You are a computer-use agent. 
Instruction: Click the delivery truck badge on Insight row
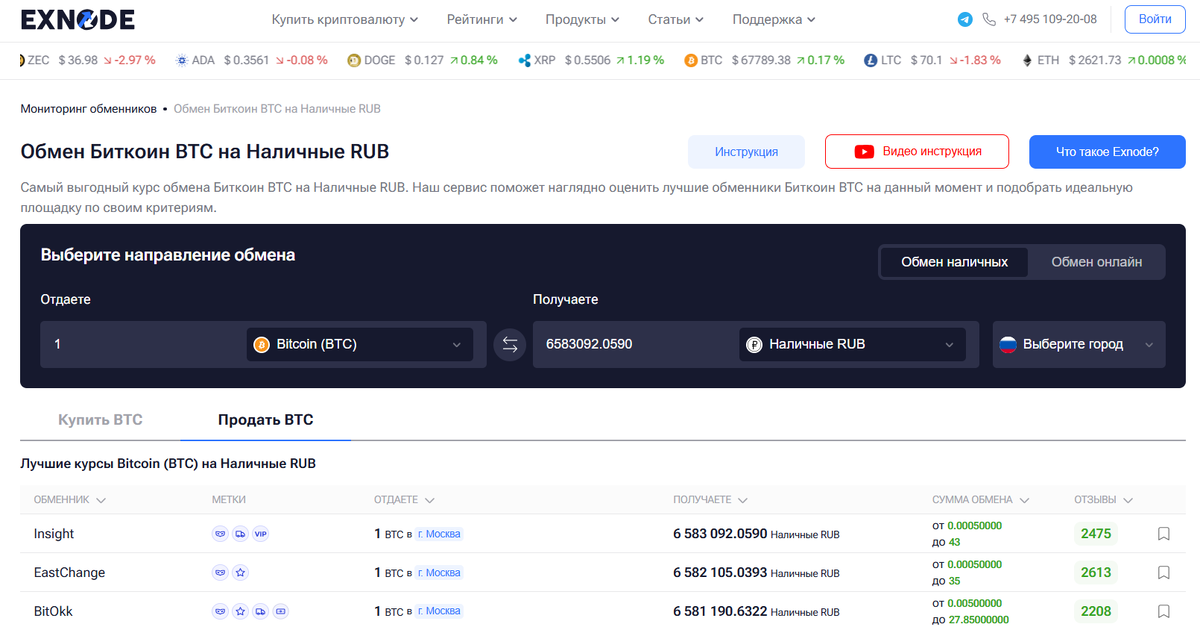(x=241, y=534)
